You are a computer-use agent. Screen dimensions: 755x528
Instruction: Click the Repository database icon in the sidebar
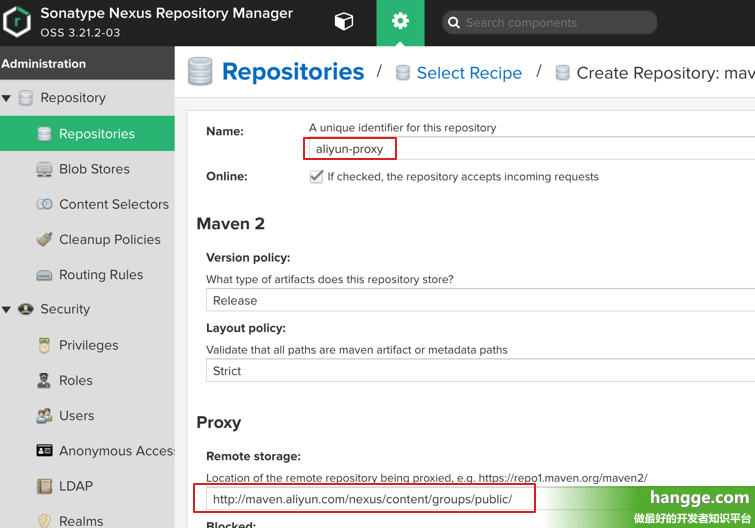tap(26, 98)
